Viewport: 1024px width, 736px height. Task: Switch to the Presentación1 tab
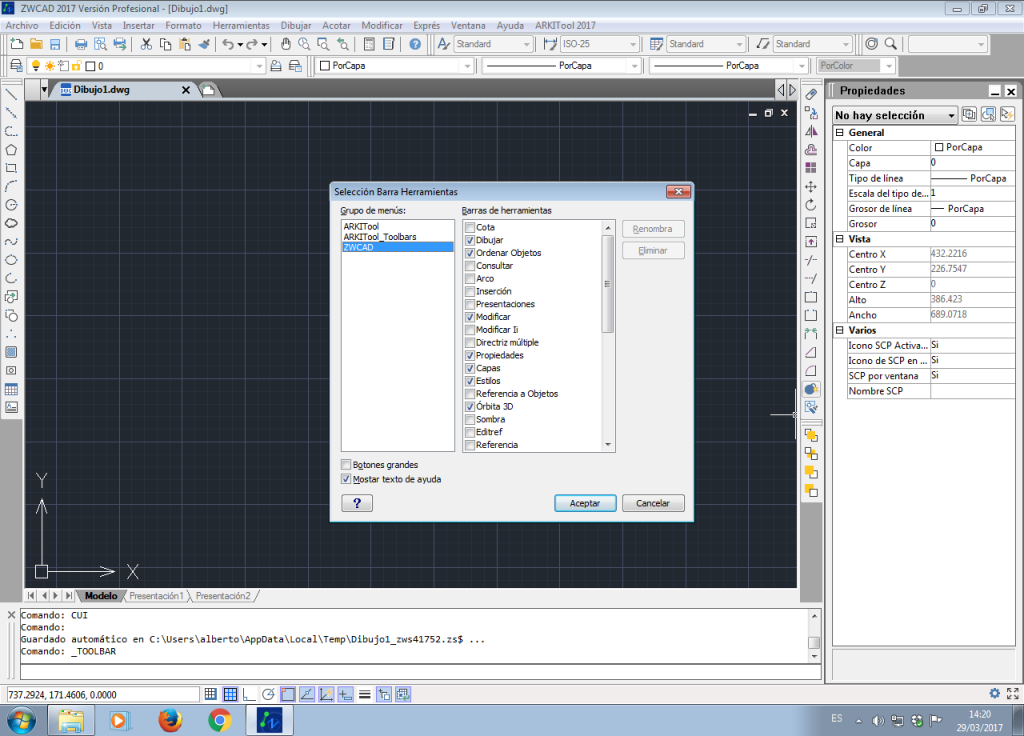[x=156, y=596]
